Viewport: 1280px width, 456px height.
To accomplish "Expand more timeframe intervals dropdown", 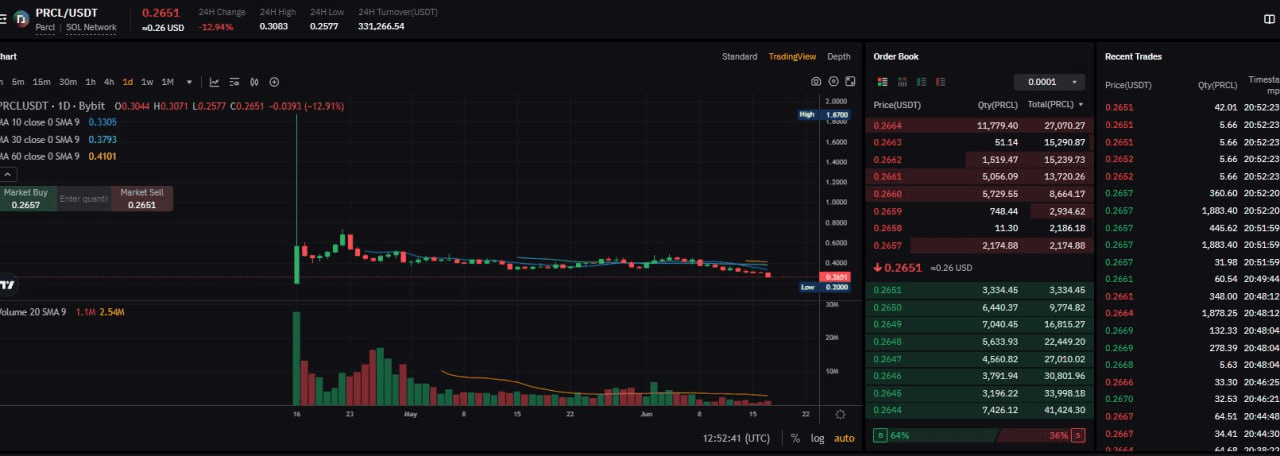I will (188, 82).
